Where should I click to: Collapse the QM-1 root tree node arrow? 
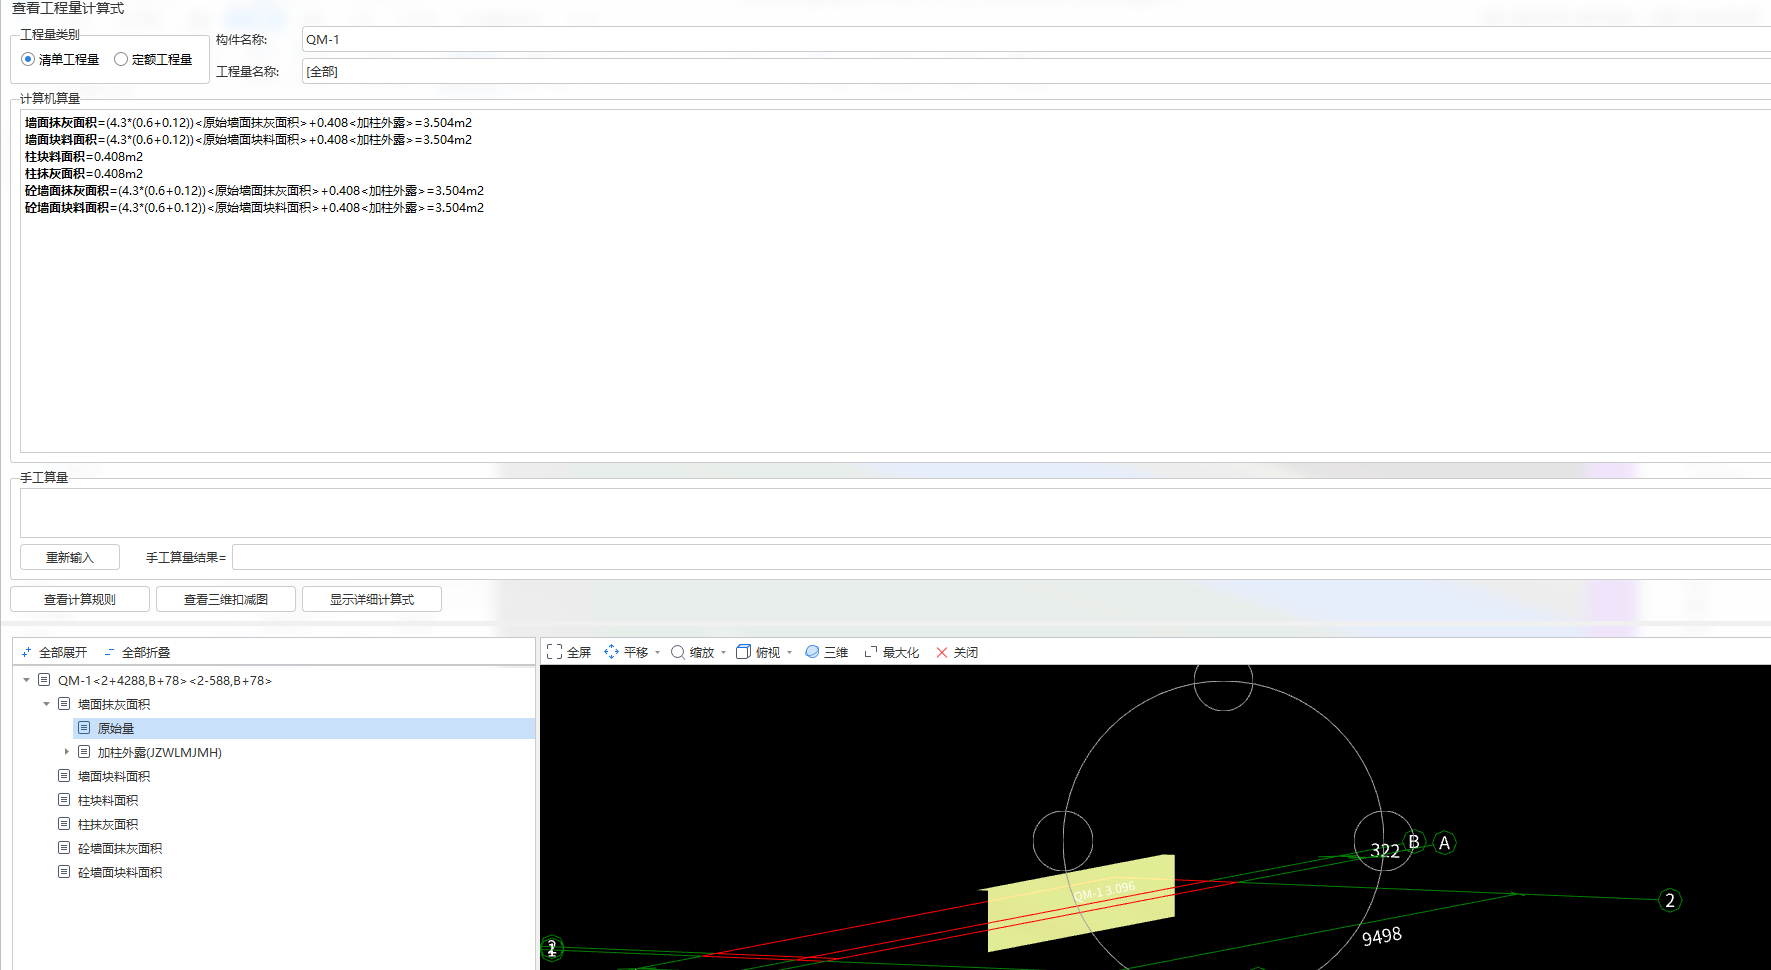click(x=26, y=680)
